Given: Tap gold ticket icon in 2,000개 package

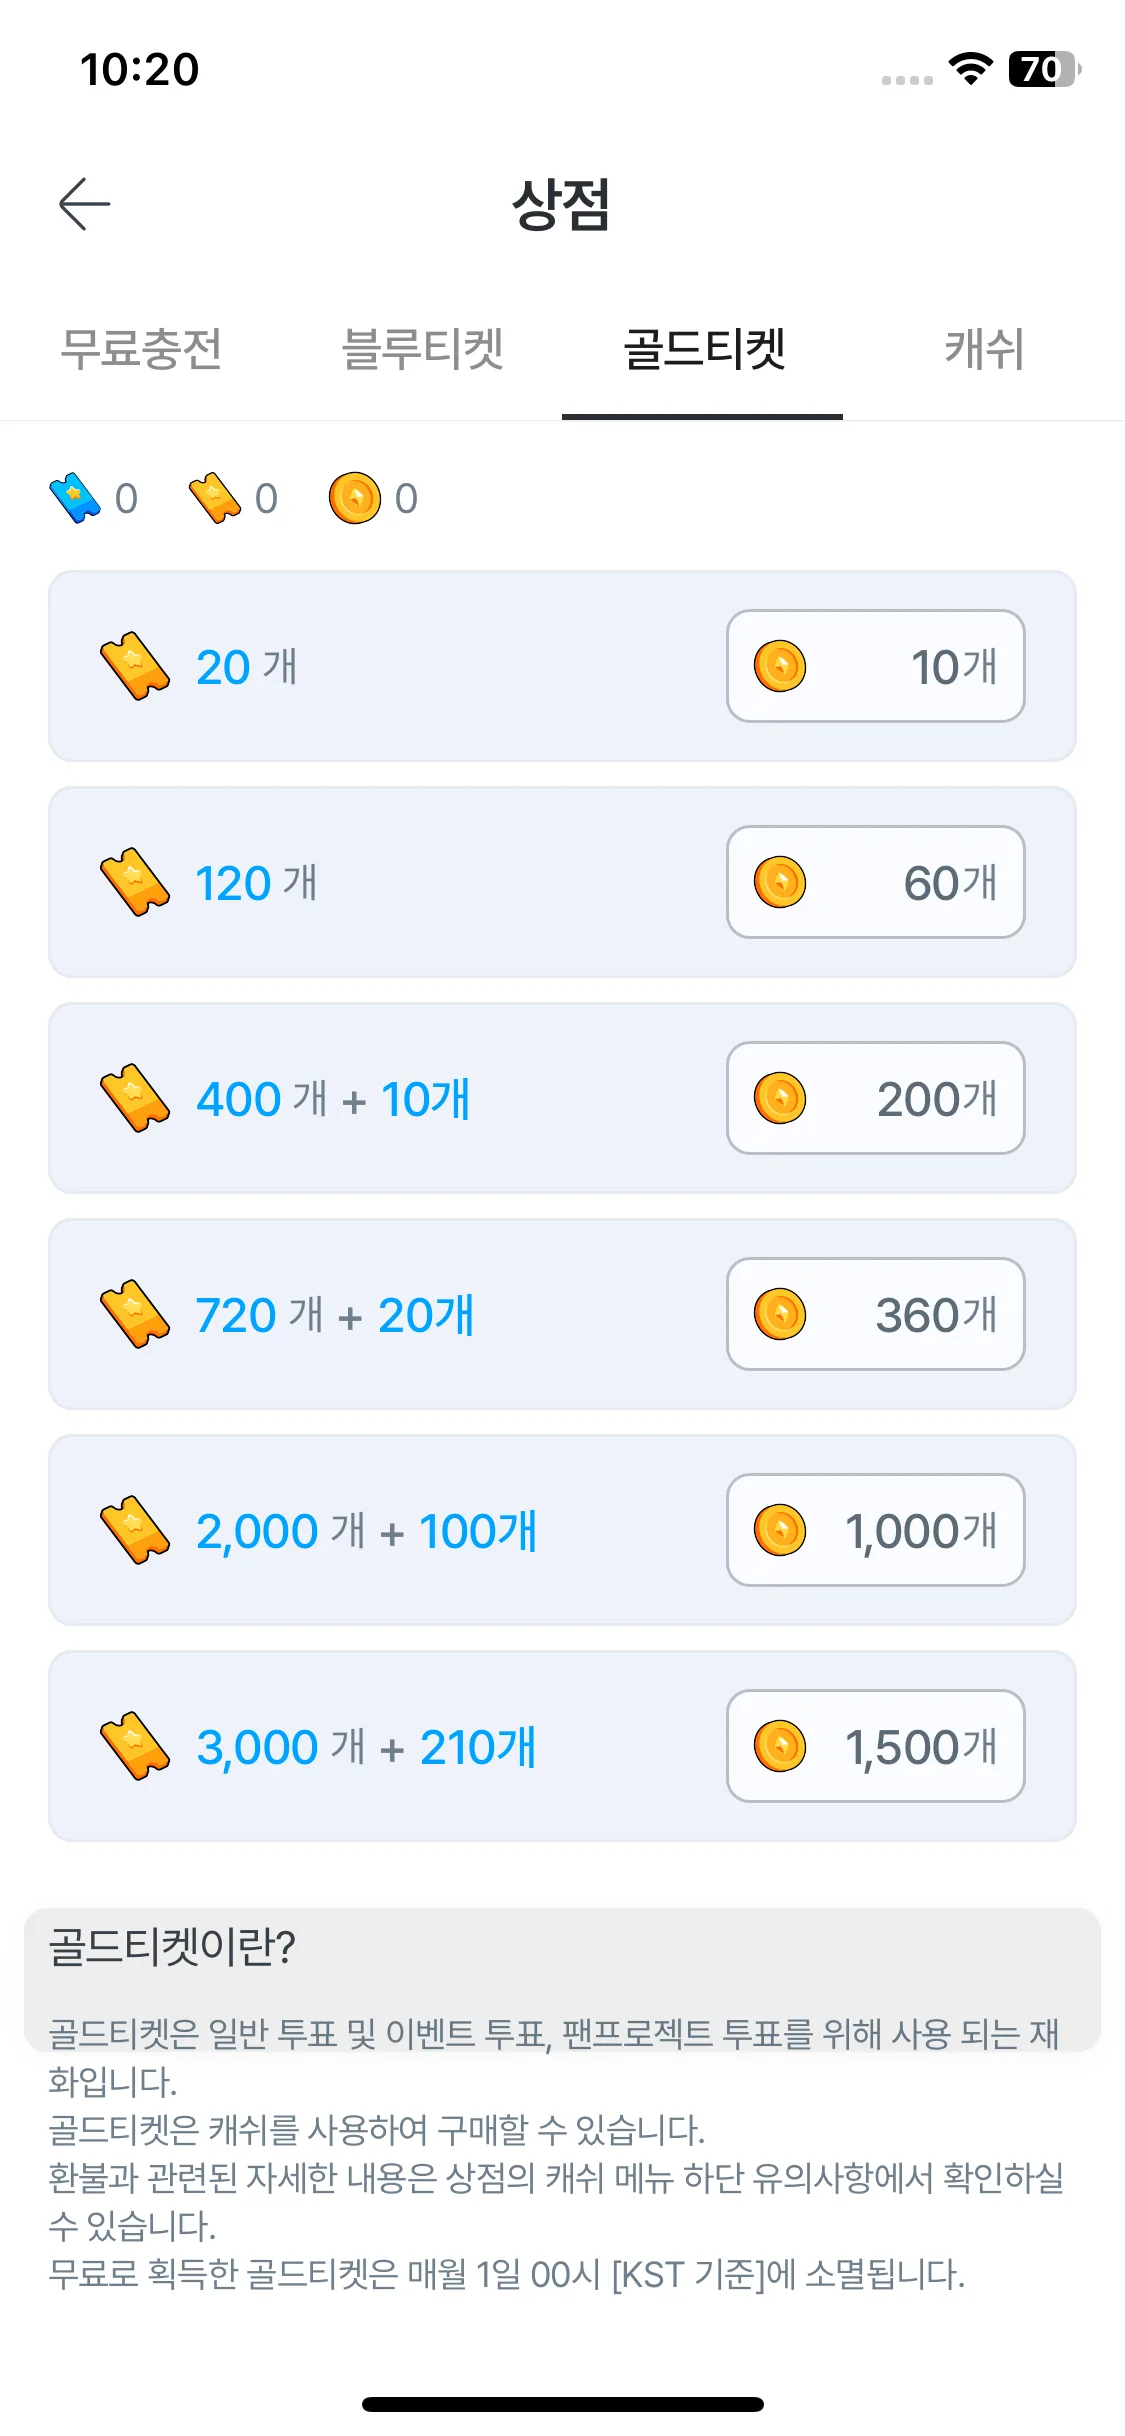Looking at the screenshot, I should [x=135, y=1530].
